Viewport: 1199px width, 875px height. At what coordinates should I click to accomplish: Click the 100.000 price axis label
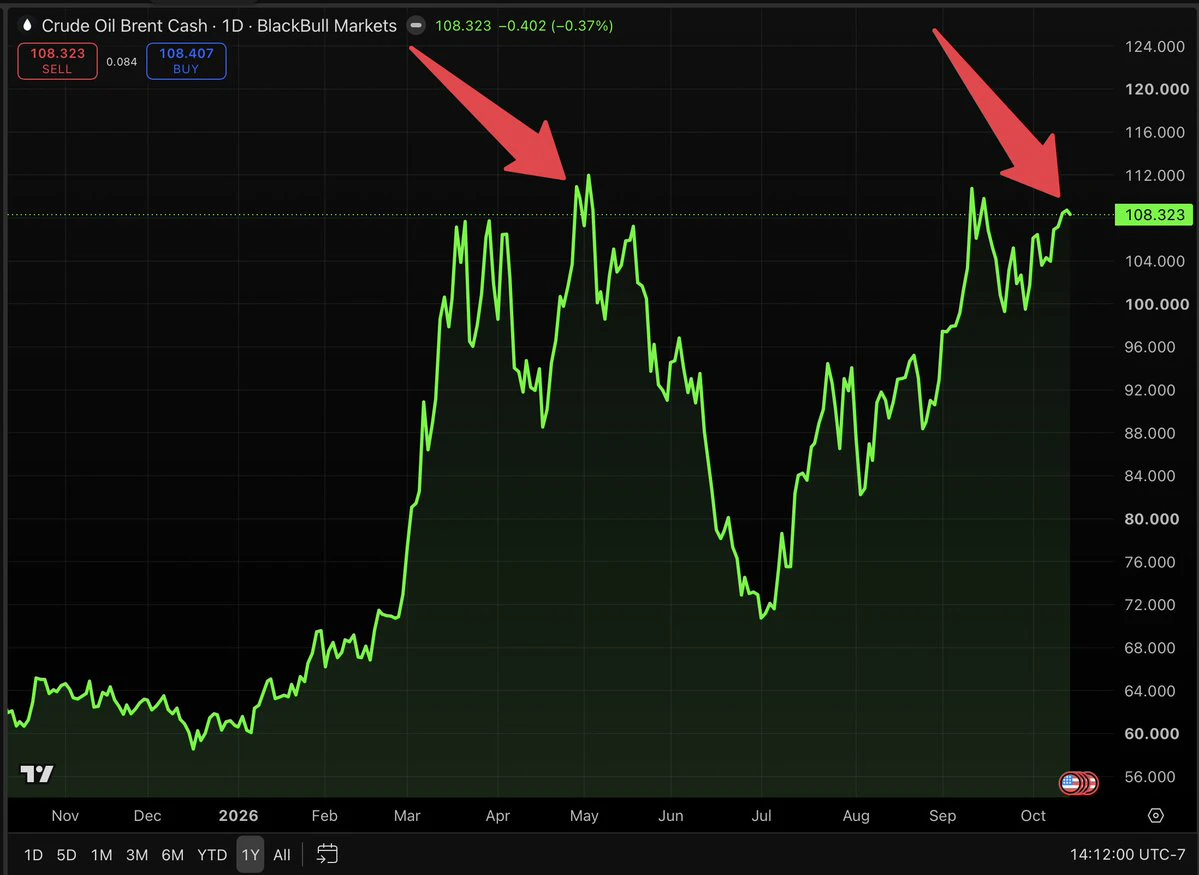1157,304
